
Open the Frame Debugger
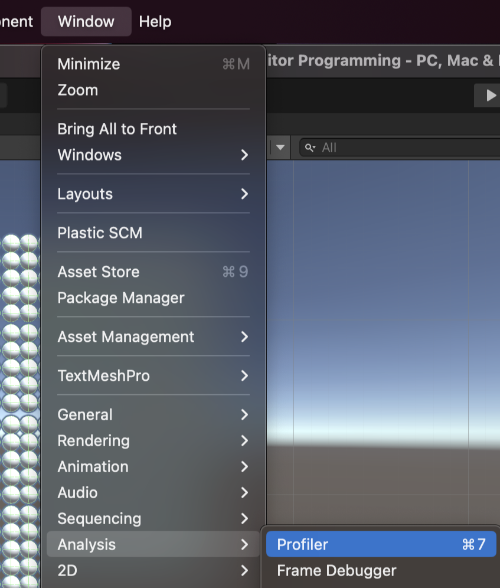click(381, 571)
